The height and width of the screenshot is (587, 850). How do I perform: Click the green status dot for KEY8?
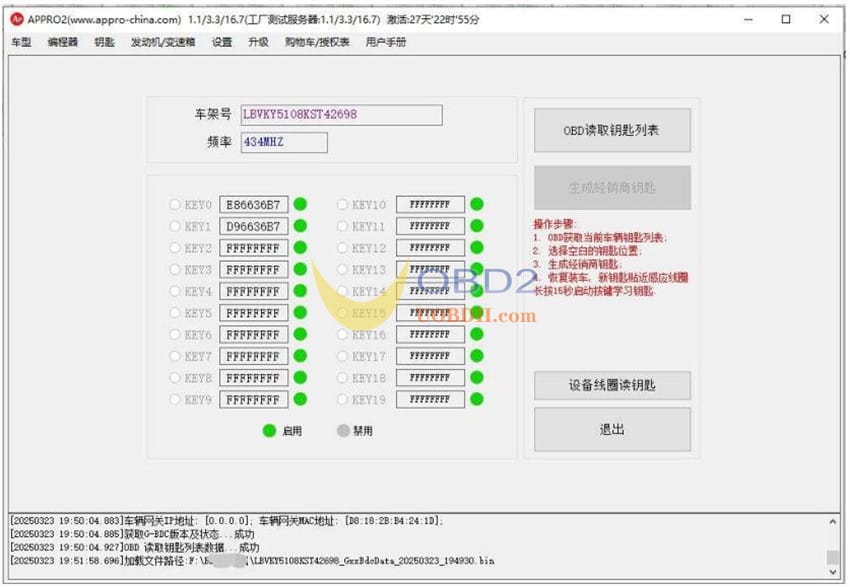click(x=300, y=378)
